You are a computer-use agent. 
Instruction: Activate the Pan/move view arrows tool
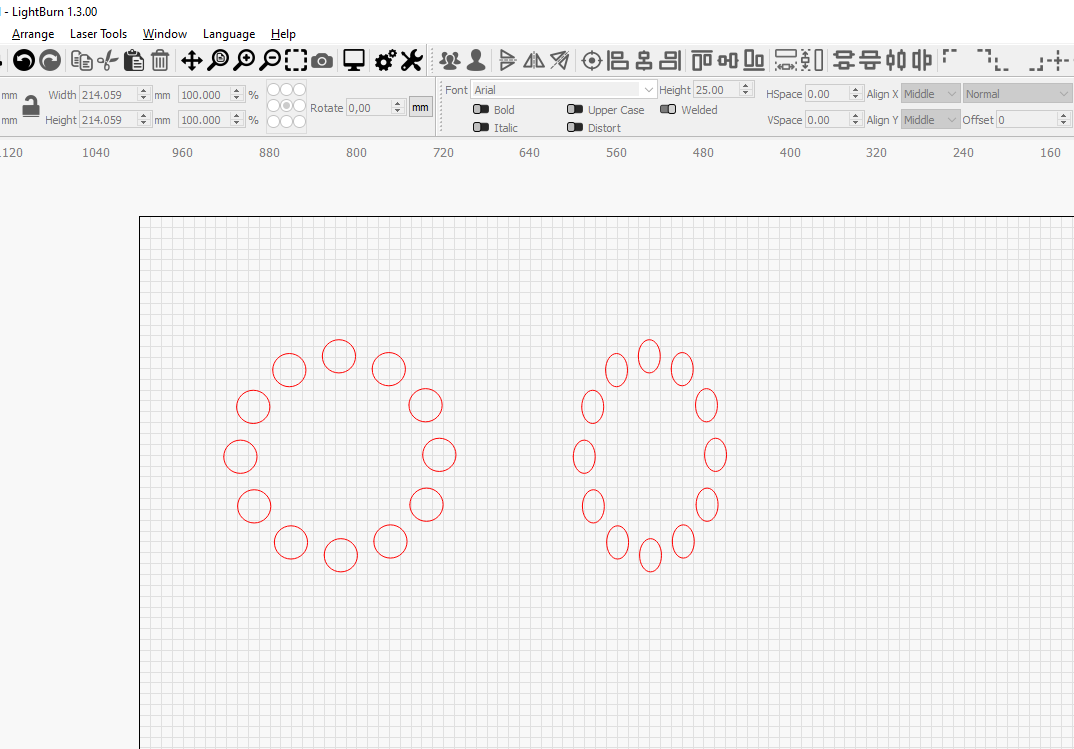point(192,61)
